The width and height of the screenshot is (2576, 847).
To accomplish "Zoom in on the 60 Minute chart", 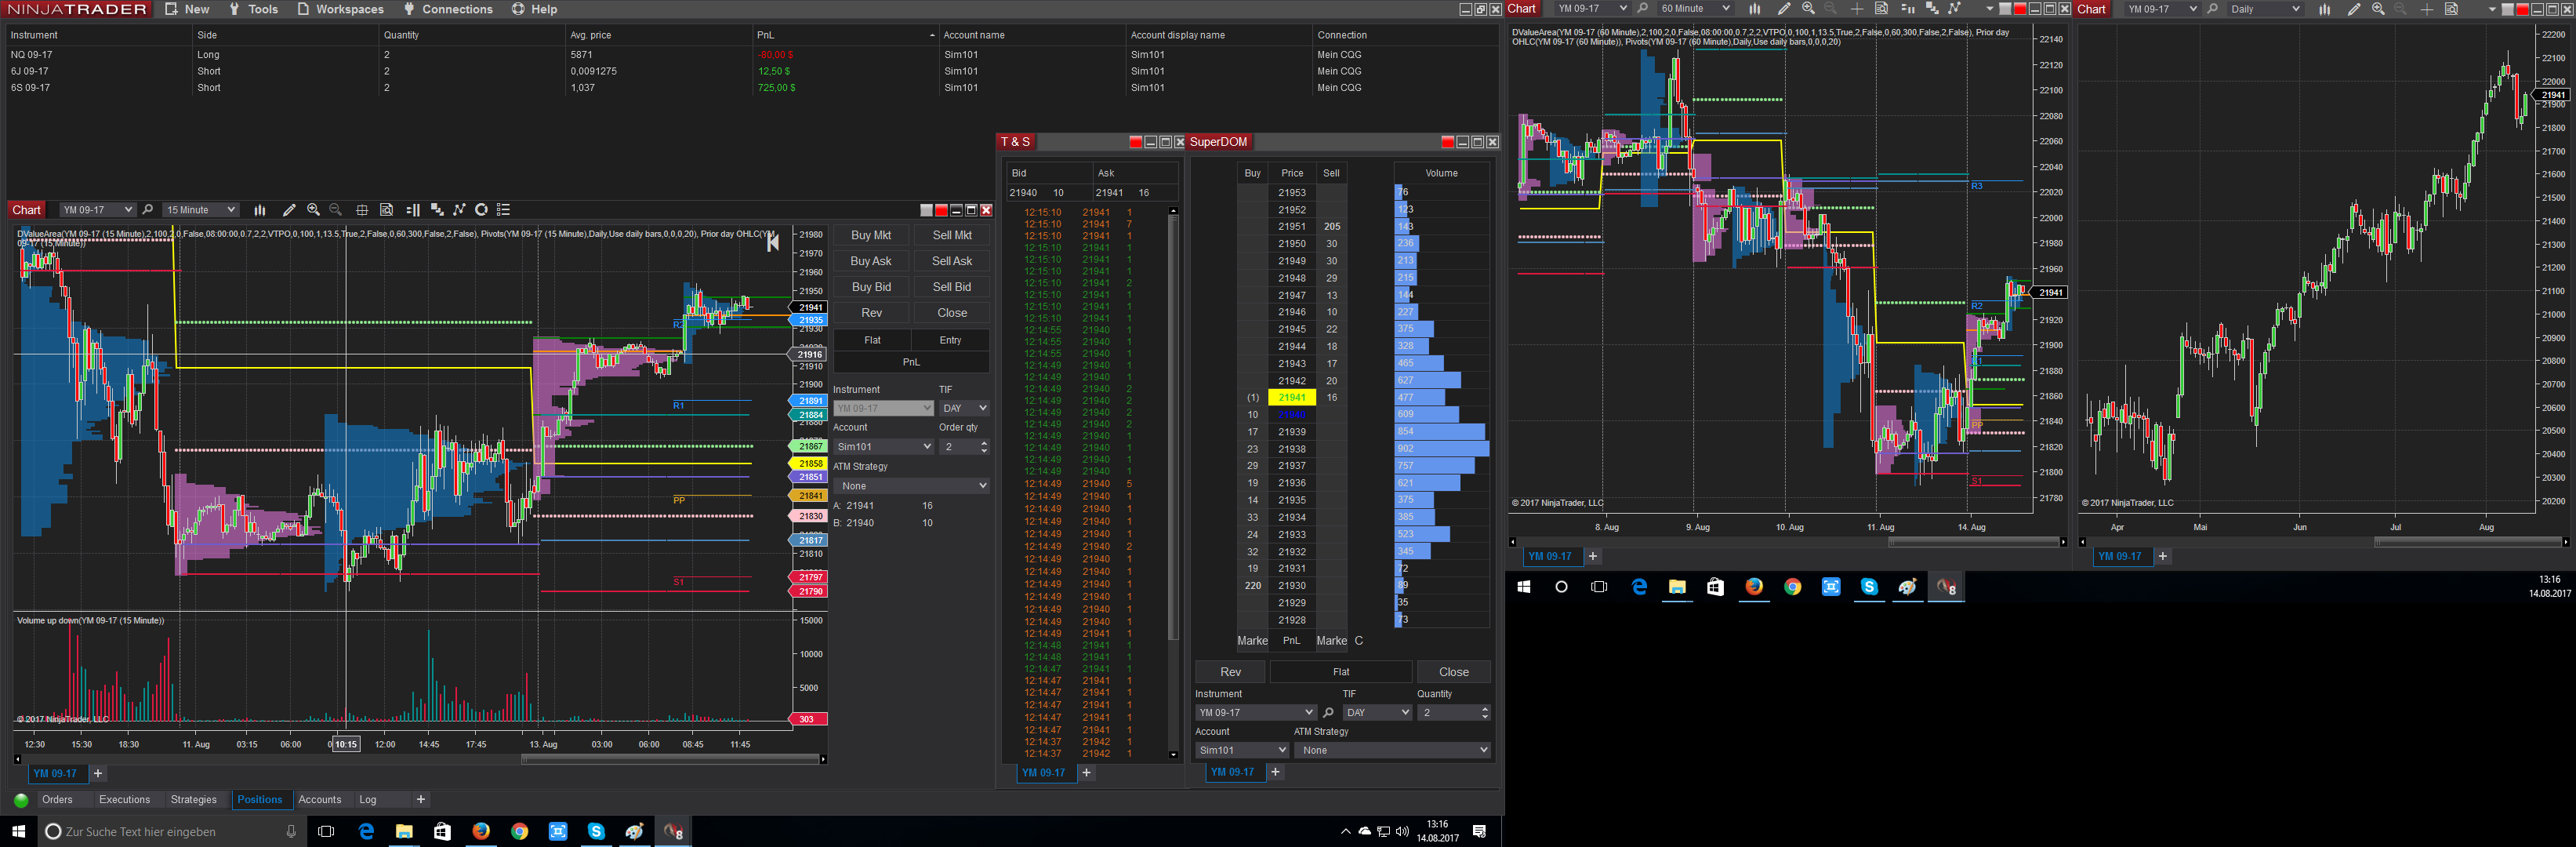I will click(x=1808, y=9).
